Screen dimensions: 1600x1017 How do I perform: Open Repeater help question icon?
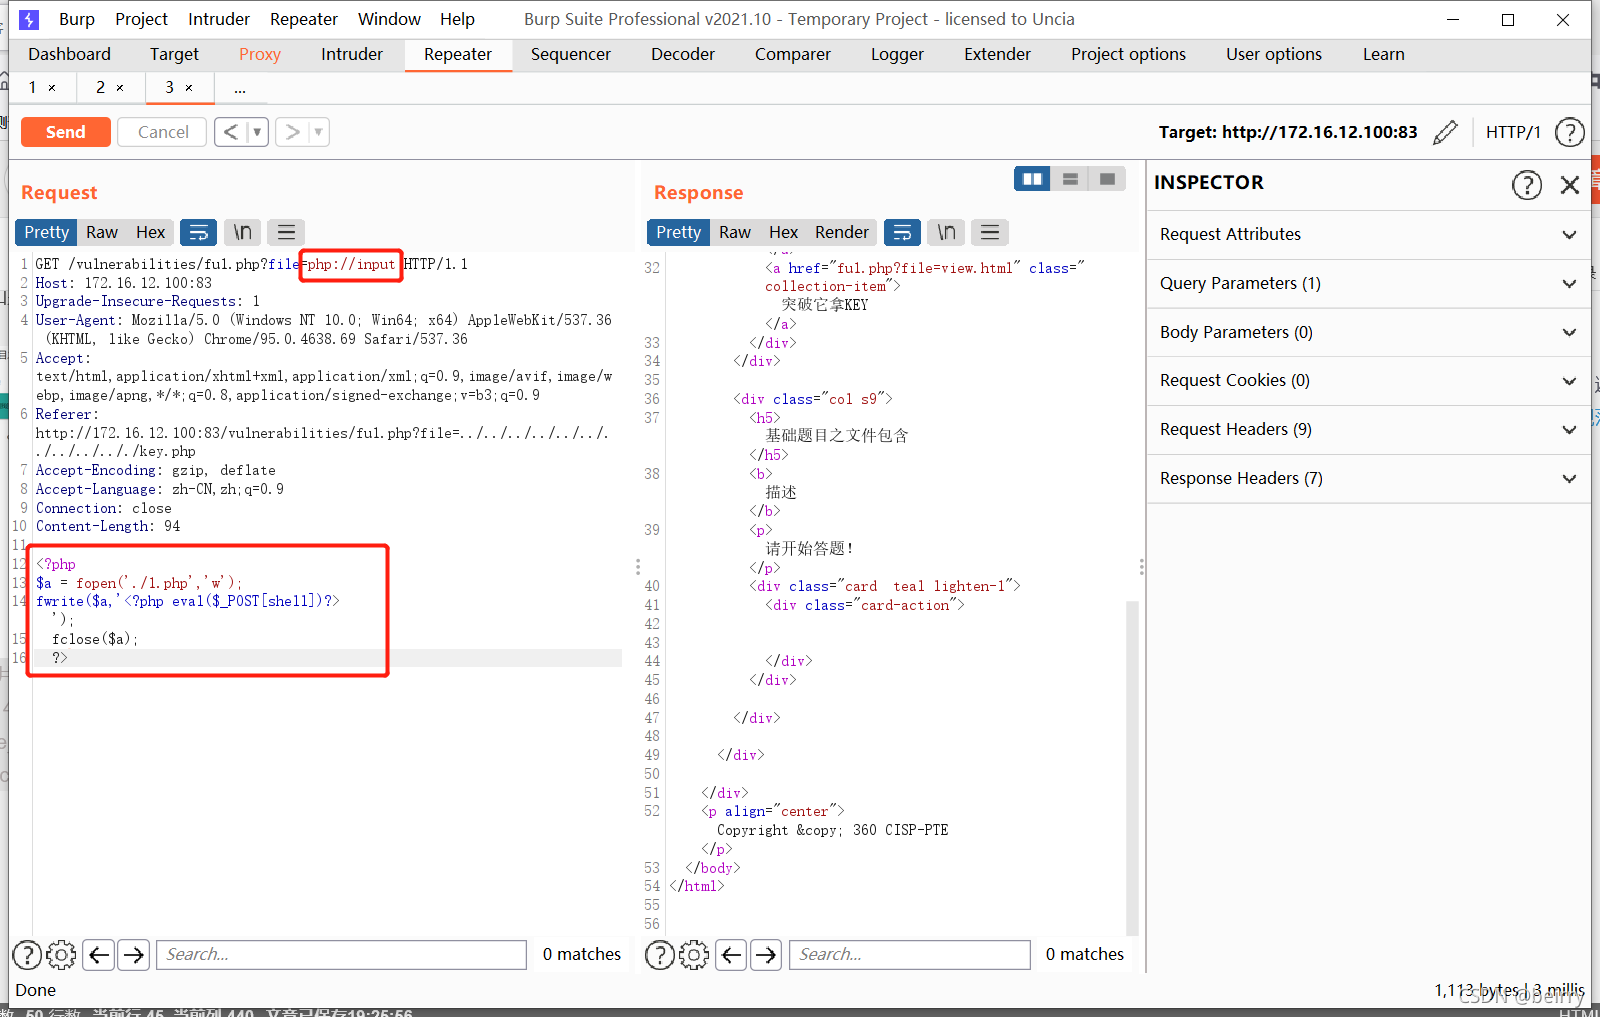point(1570,132)
